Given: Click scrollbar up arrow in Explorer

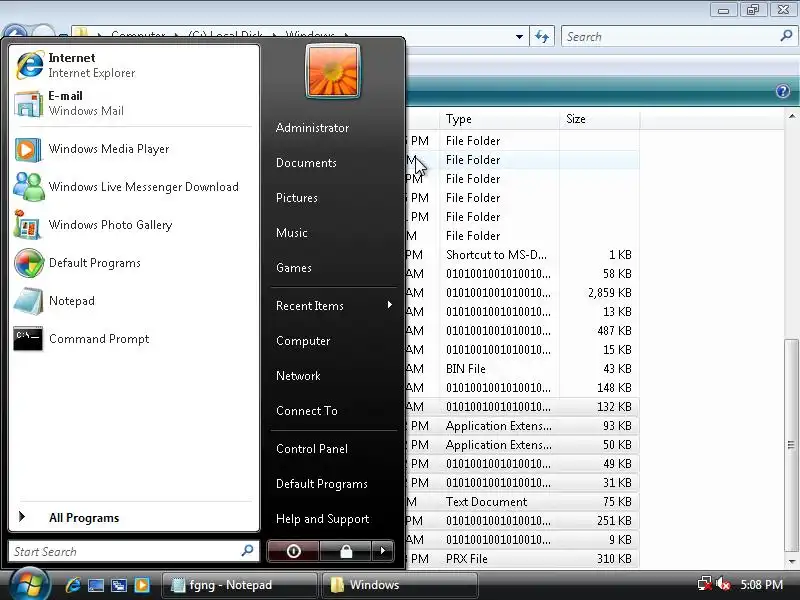Looking at the screenshot, I should click(791, 116).
